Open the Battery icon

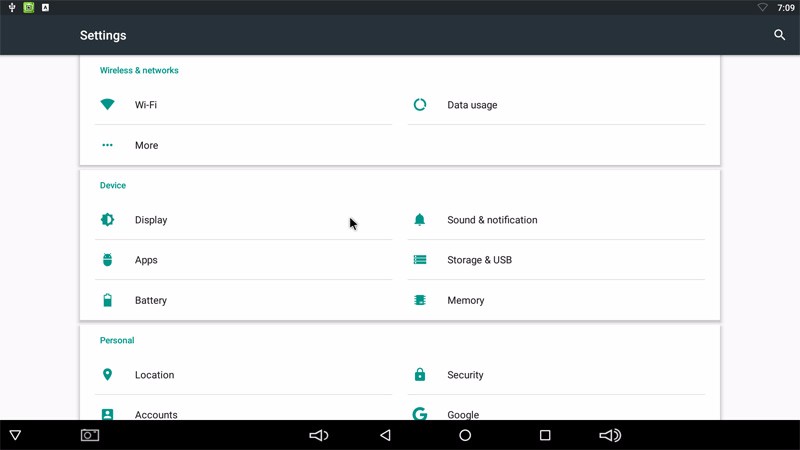(108, 300)
